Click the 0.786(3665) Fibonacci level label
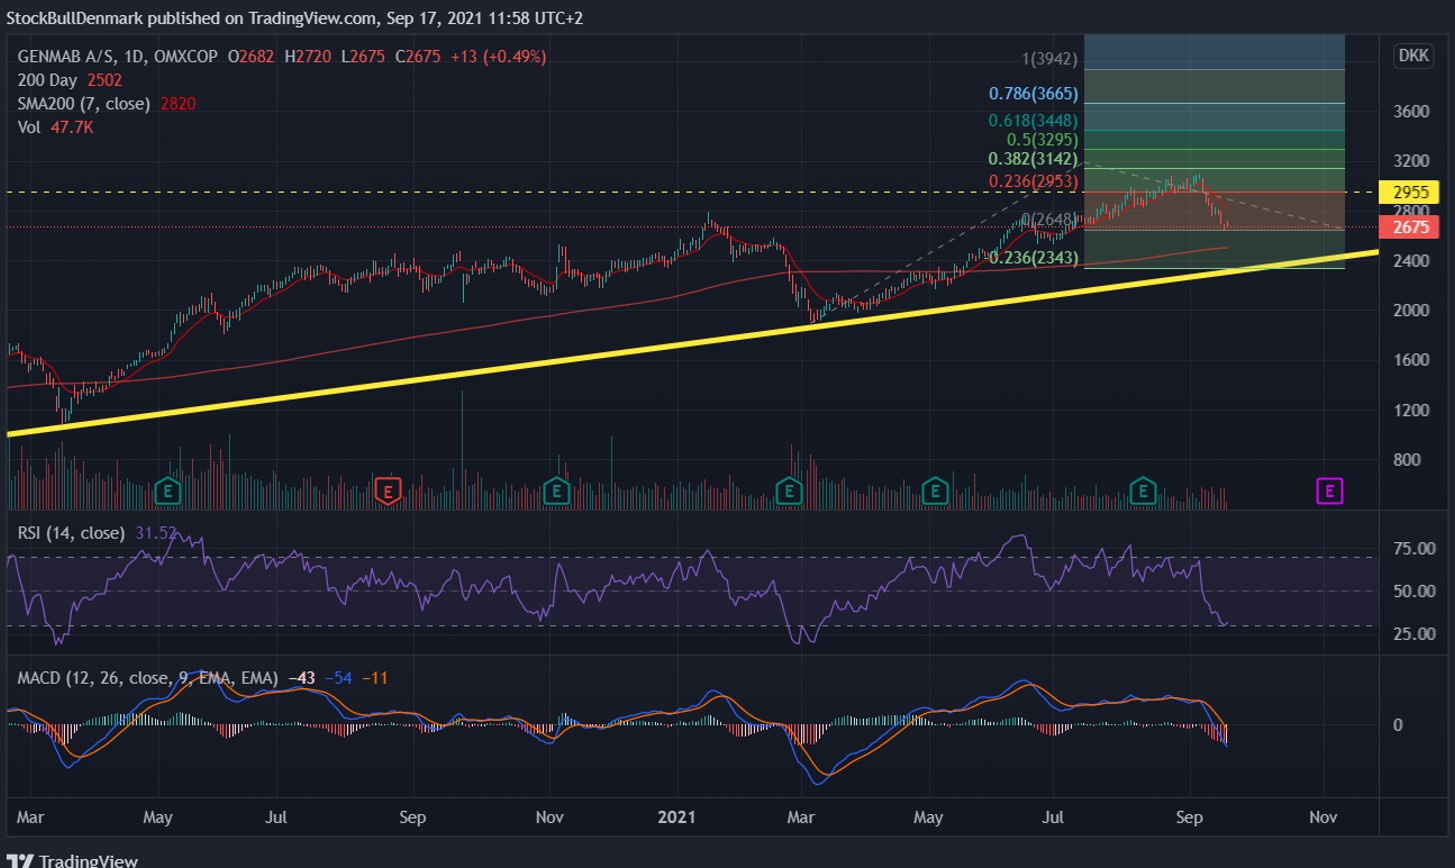Viewport: 1455px width, 868px height. [1033, 94]
